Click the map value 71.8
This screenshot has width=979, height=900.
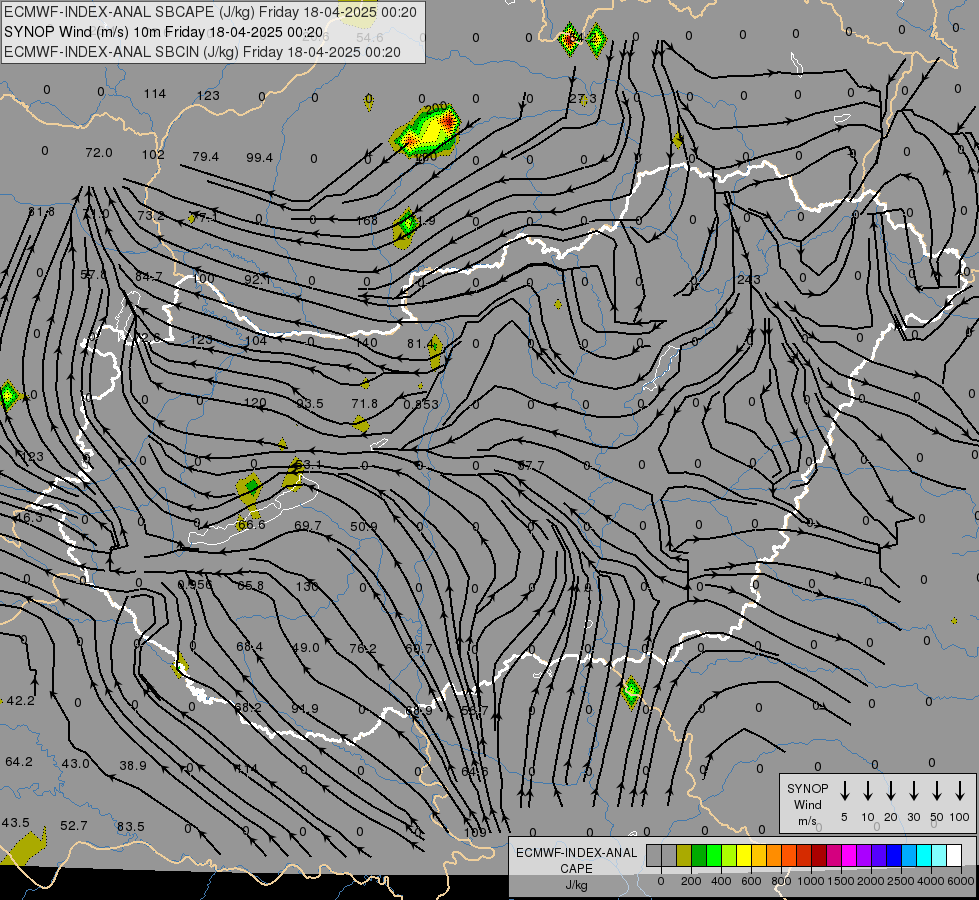point(365,403)
